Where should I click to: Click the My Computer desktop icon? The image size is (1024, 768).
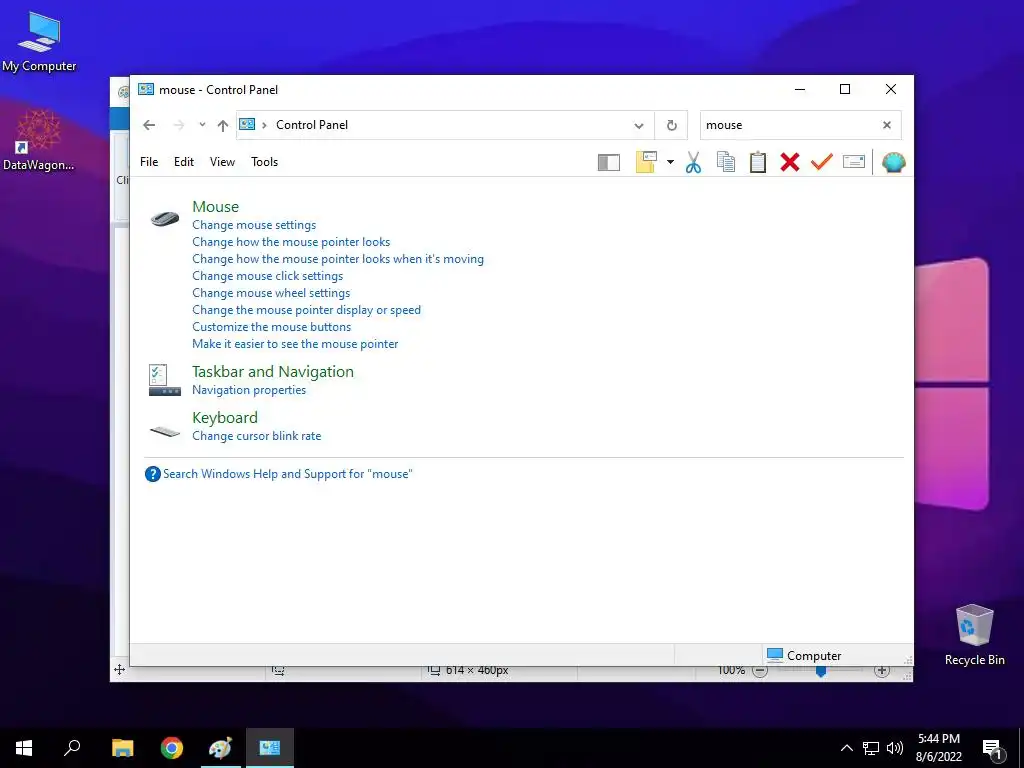(39, 41)
